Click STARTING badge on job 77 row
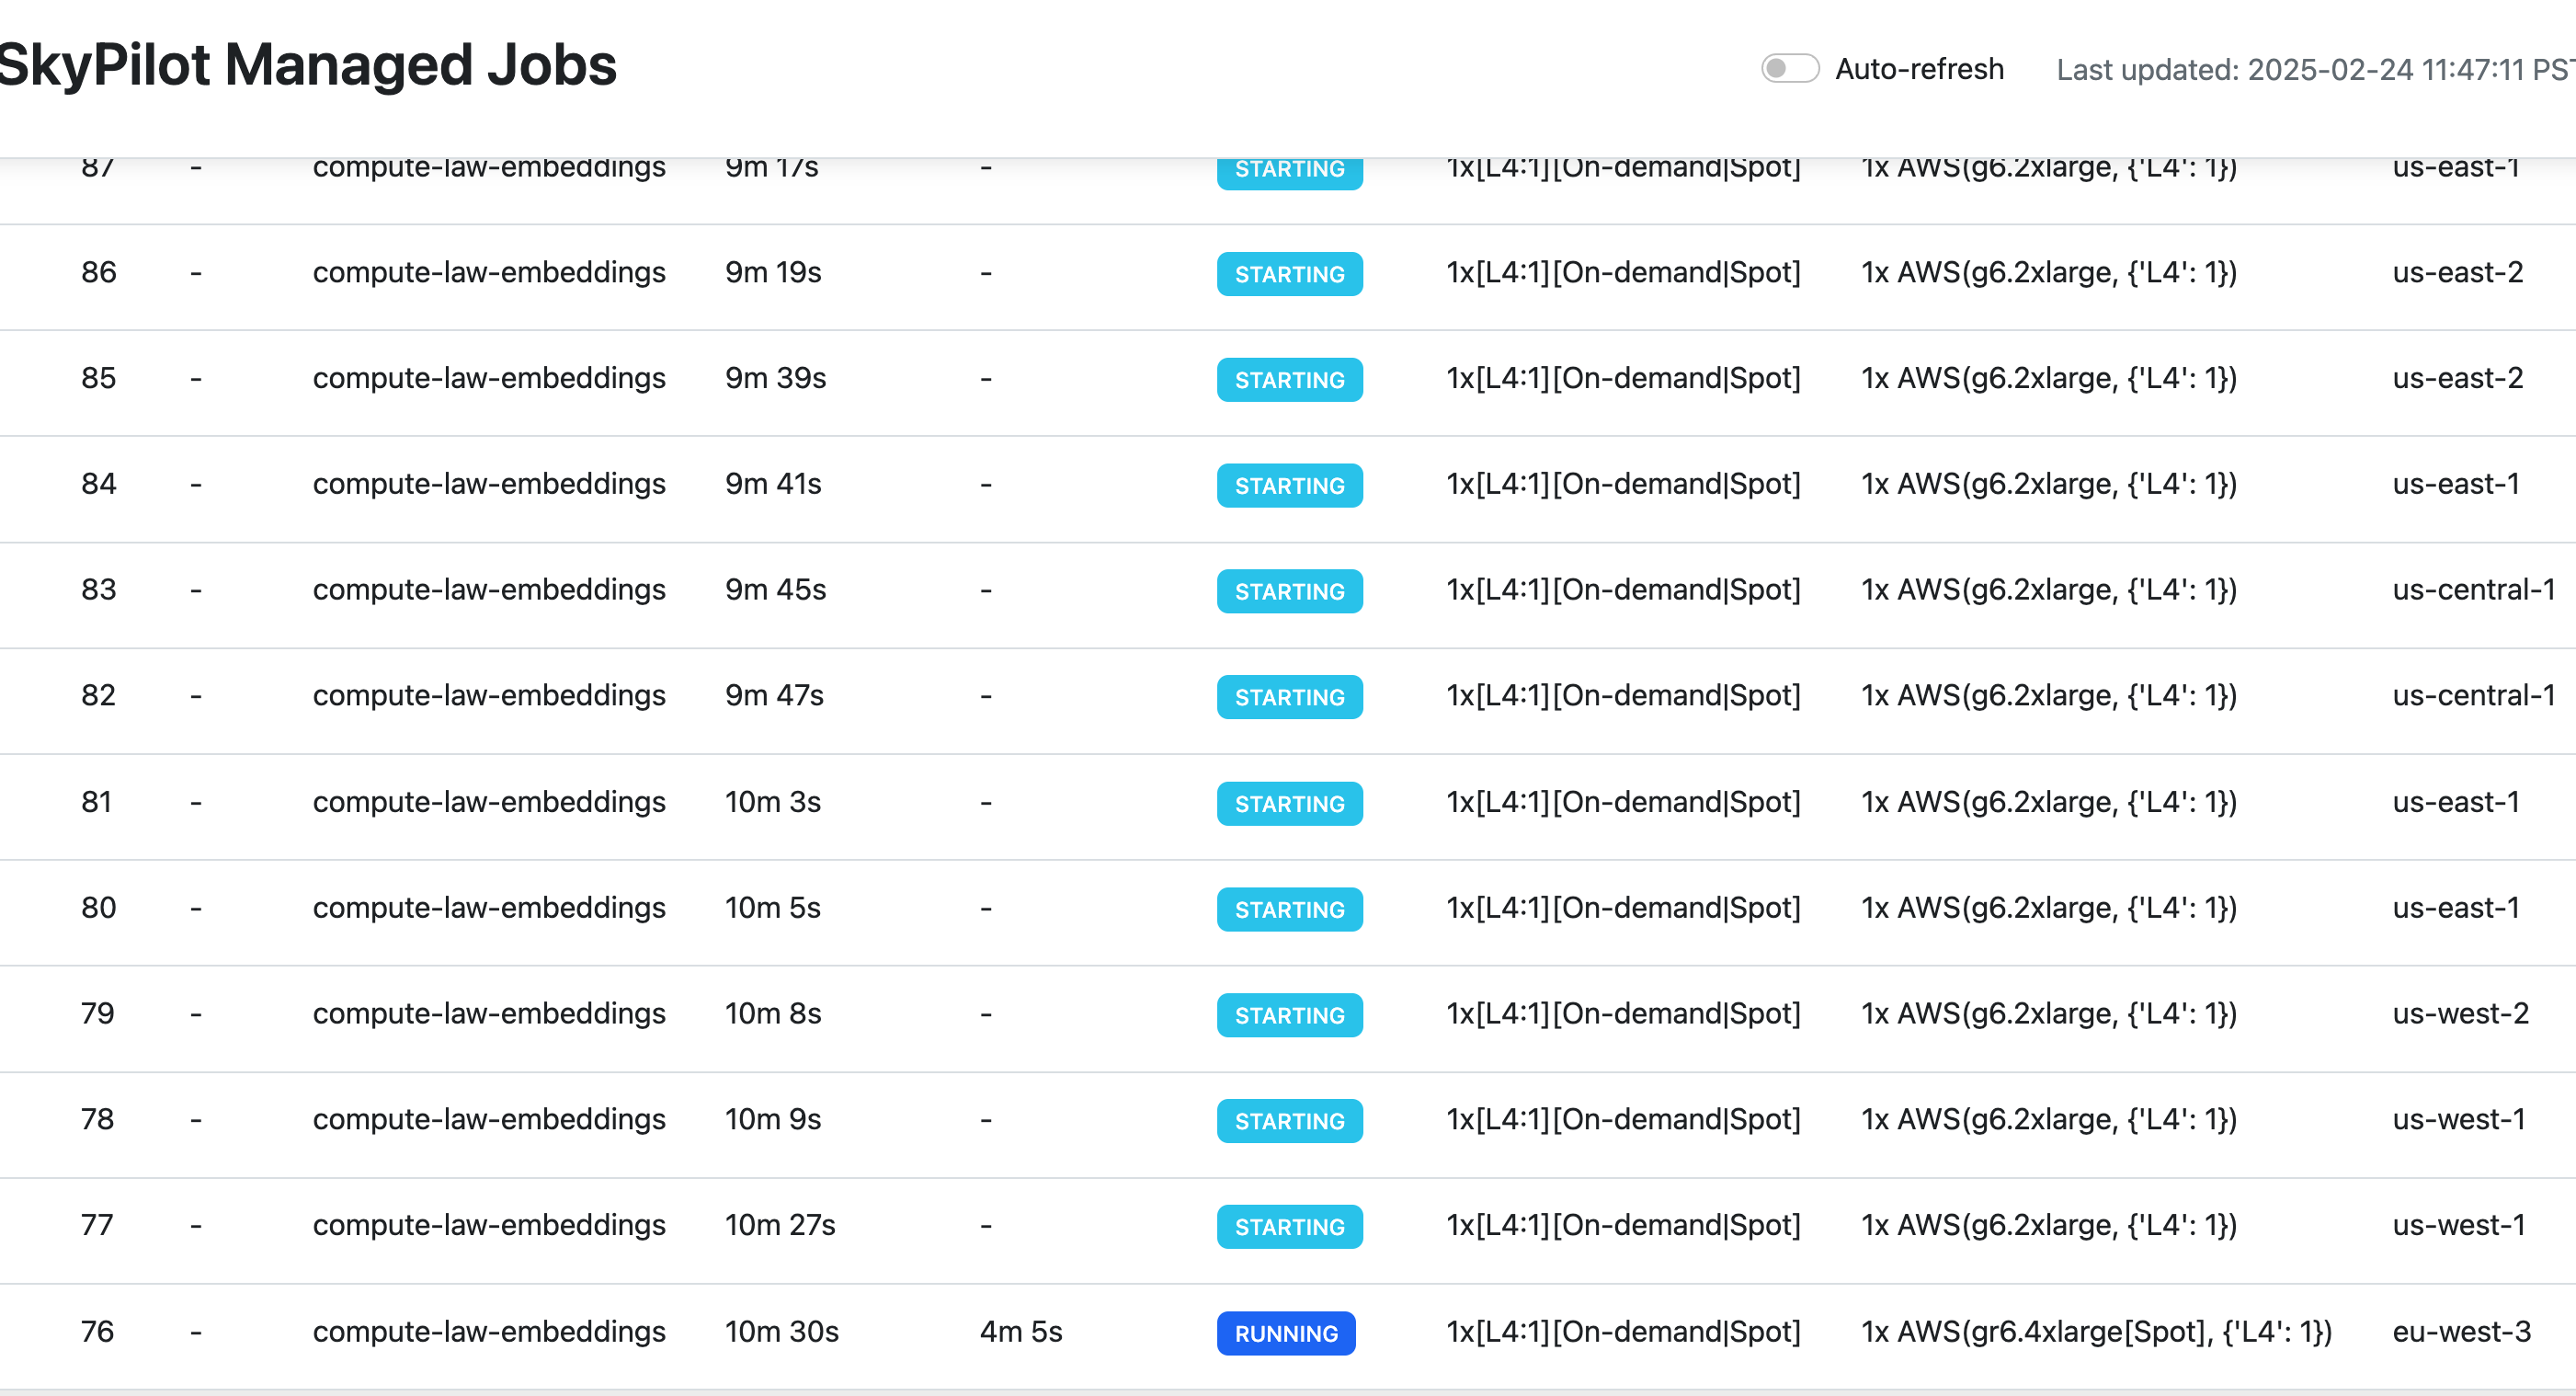The height and width of the screenshot is (1396, 2576). pyautogui.click(x=1289, y=1226)
